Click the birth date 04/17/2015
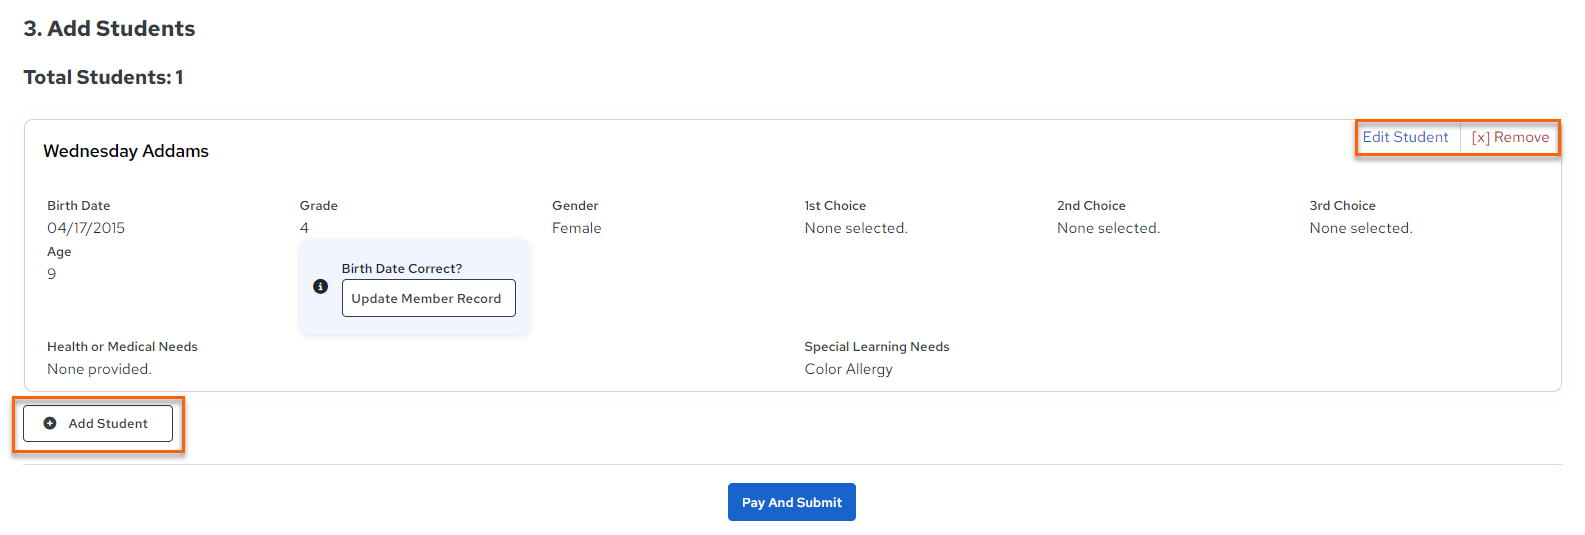This screenshot has height=535, width=1585. [x=86, y=228]
